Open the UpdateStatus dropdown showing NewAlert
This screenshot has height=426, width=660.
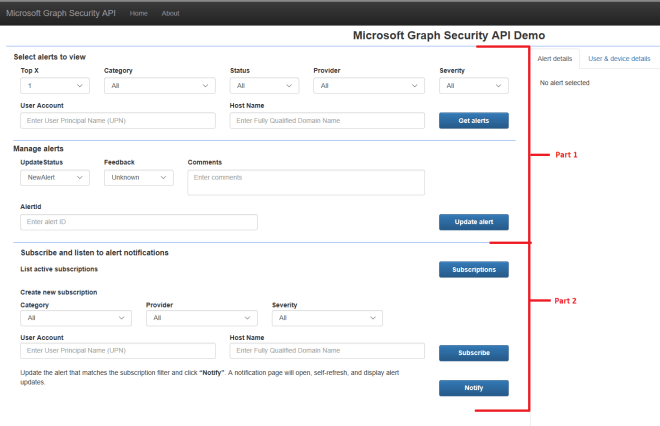55,178
